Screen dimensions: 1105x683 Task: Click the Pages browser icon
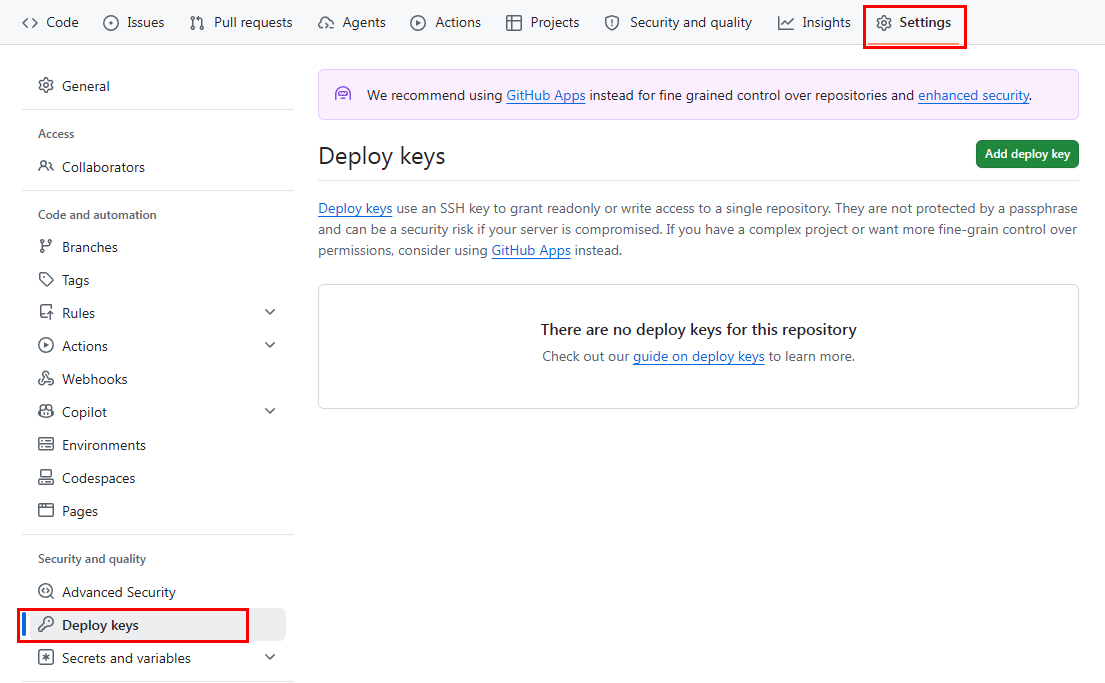pyautogui.click(x=46, y=510)
